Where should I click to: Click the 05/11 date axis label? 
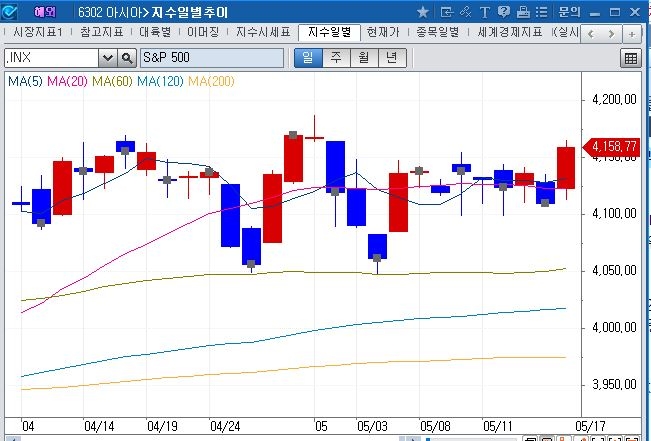498,426
